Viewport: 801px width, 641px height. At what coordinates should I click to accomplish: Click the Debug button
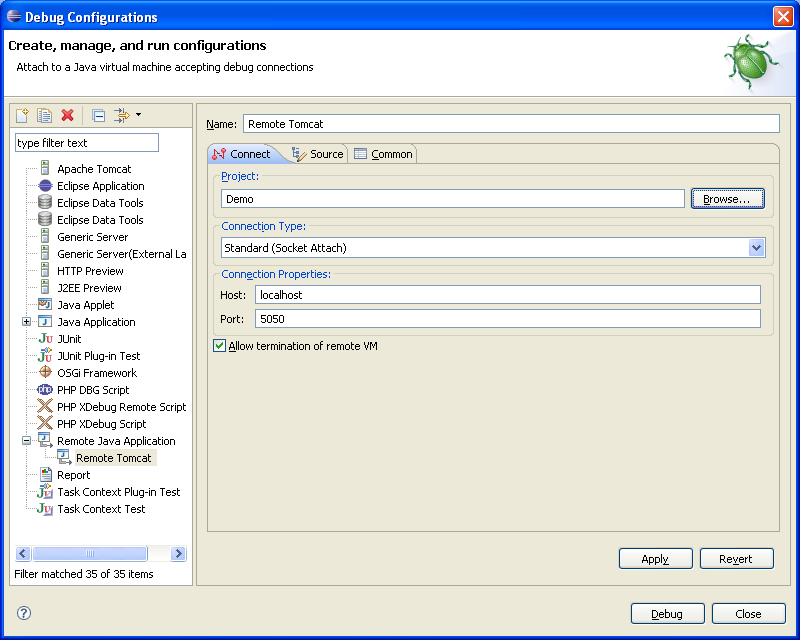[x=667, y=613]
